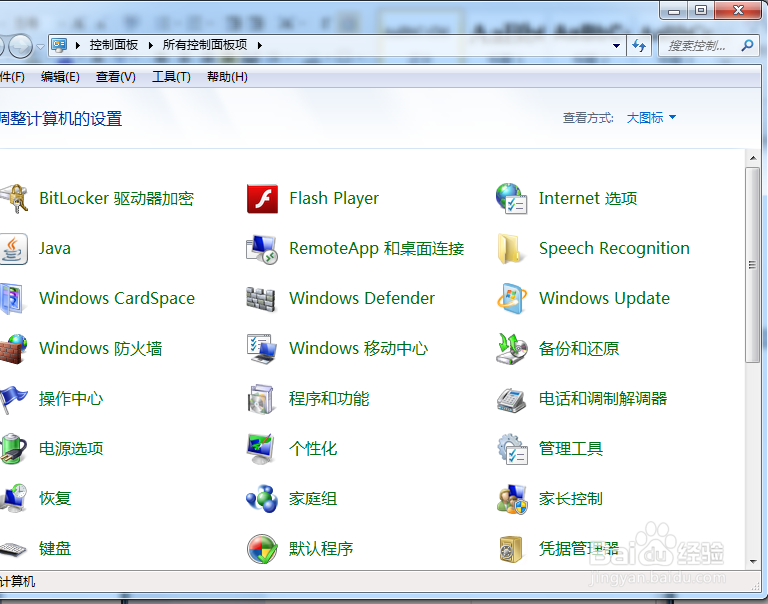Open the Flash Player text link

click(334, 198)
